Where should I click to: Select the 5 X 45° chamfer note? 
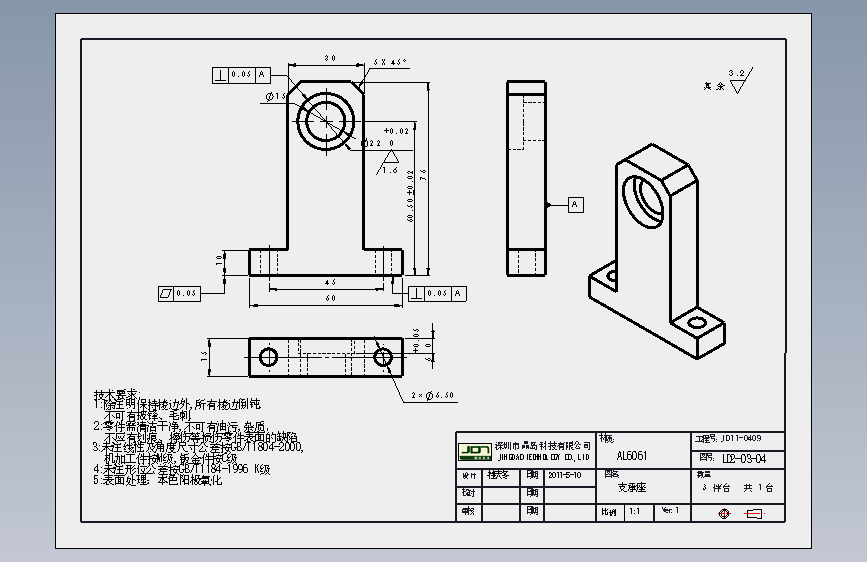(390, 63)
